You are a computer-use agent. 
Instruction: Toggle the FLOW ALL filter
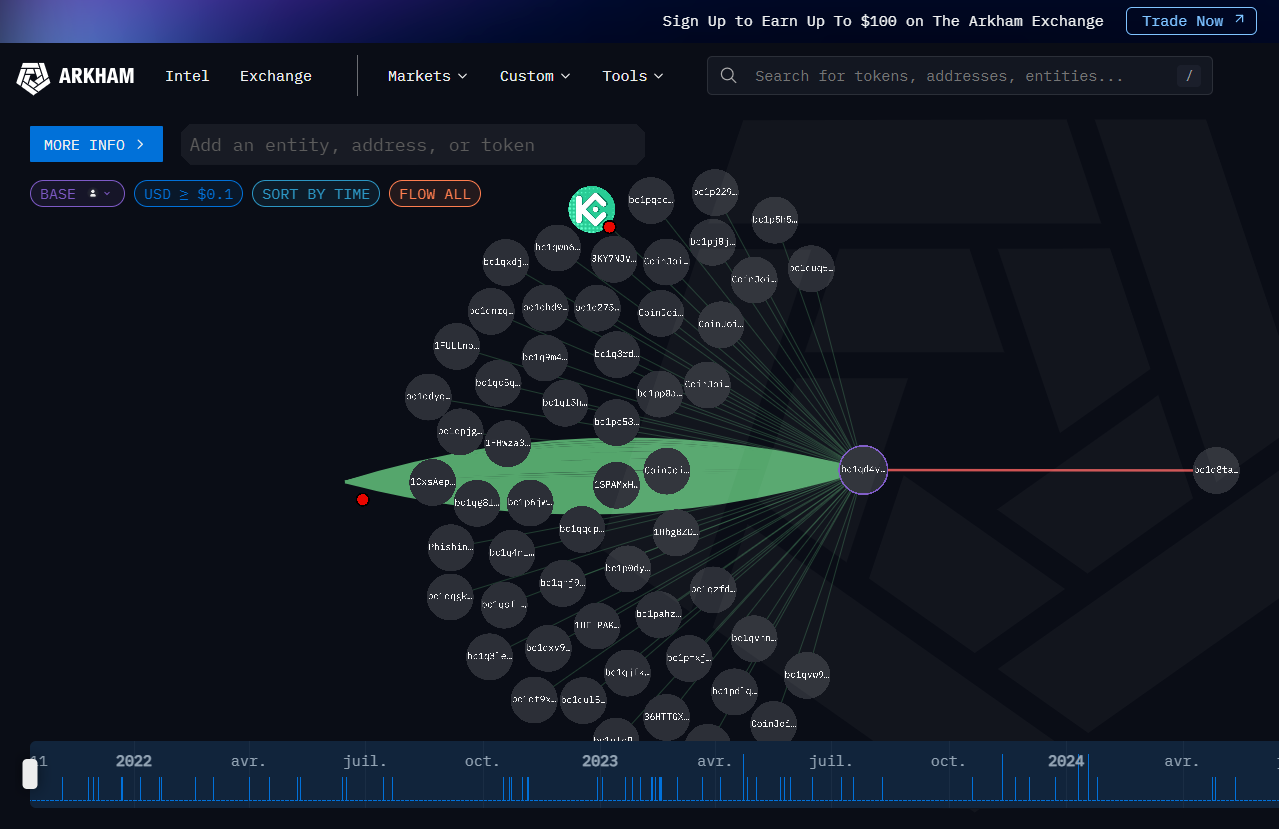click(x=434, y=193)
